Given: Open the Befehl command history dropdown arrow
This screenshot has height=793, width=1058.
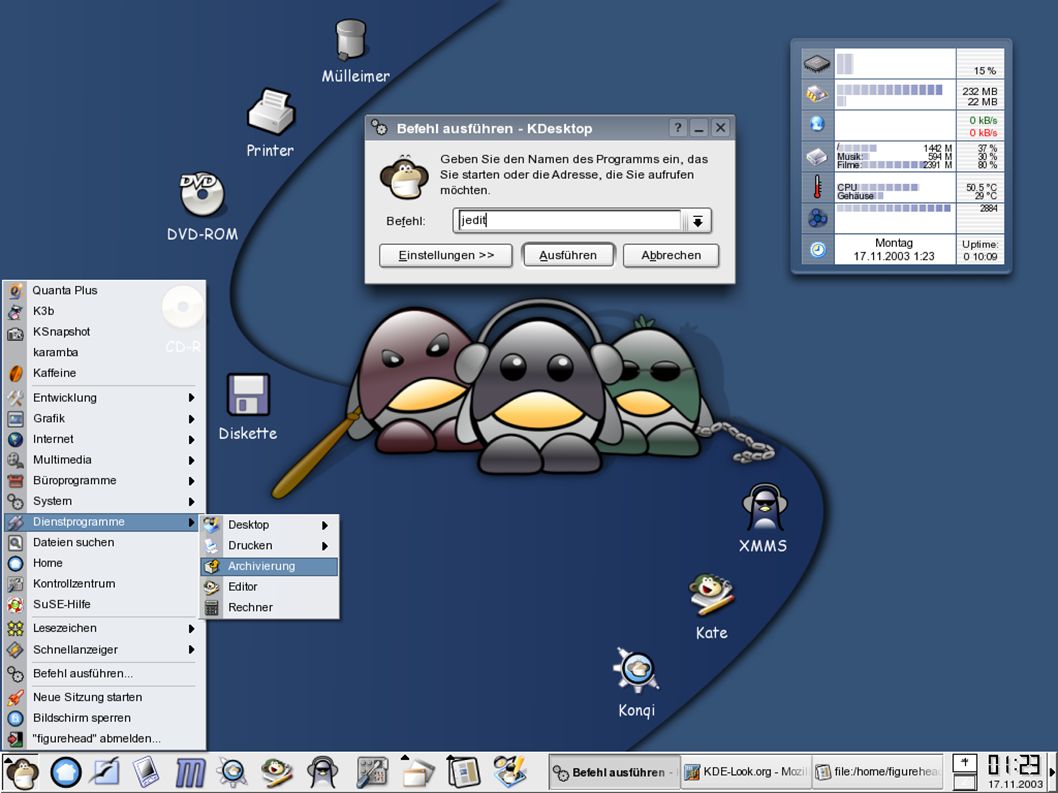Looking at the screenshot, I should [698, 221].
